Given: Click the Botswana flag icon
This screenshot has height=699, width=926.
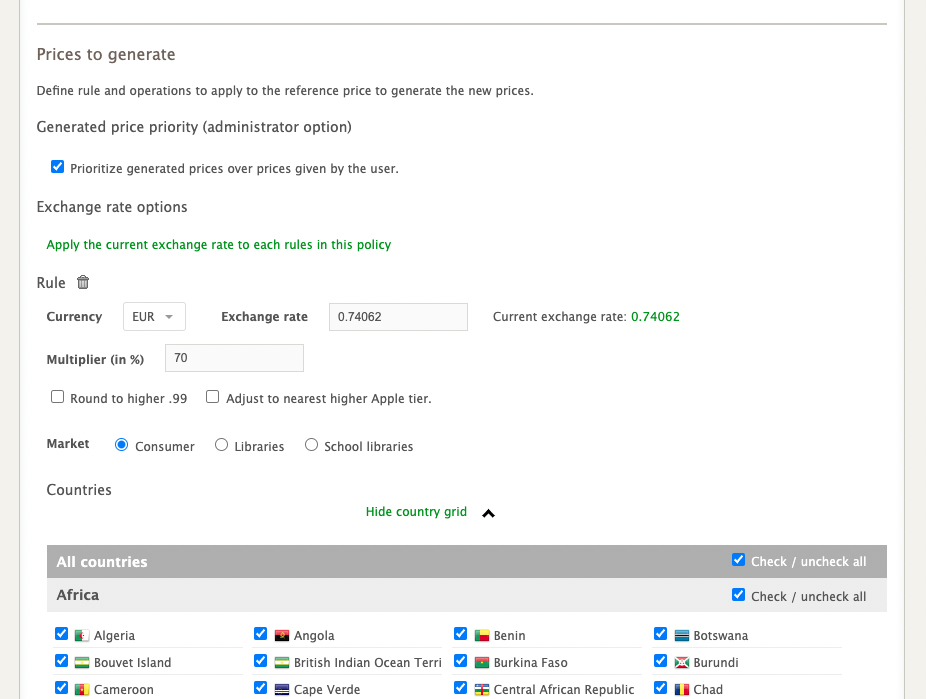Looking at the screenshot, I should [x=682, y=636].
